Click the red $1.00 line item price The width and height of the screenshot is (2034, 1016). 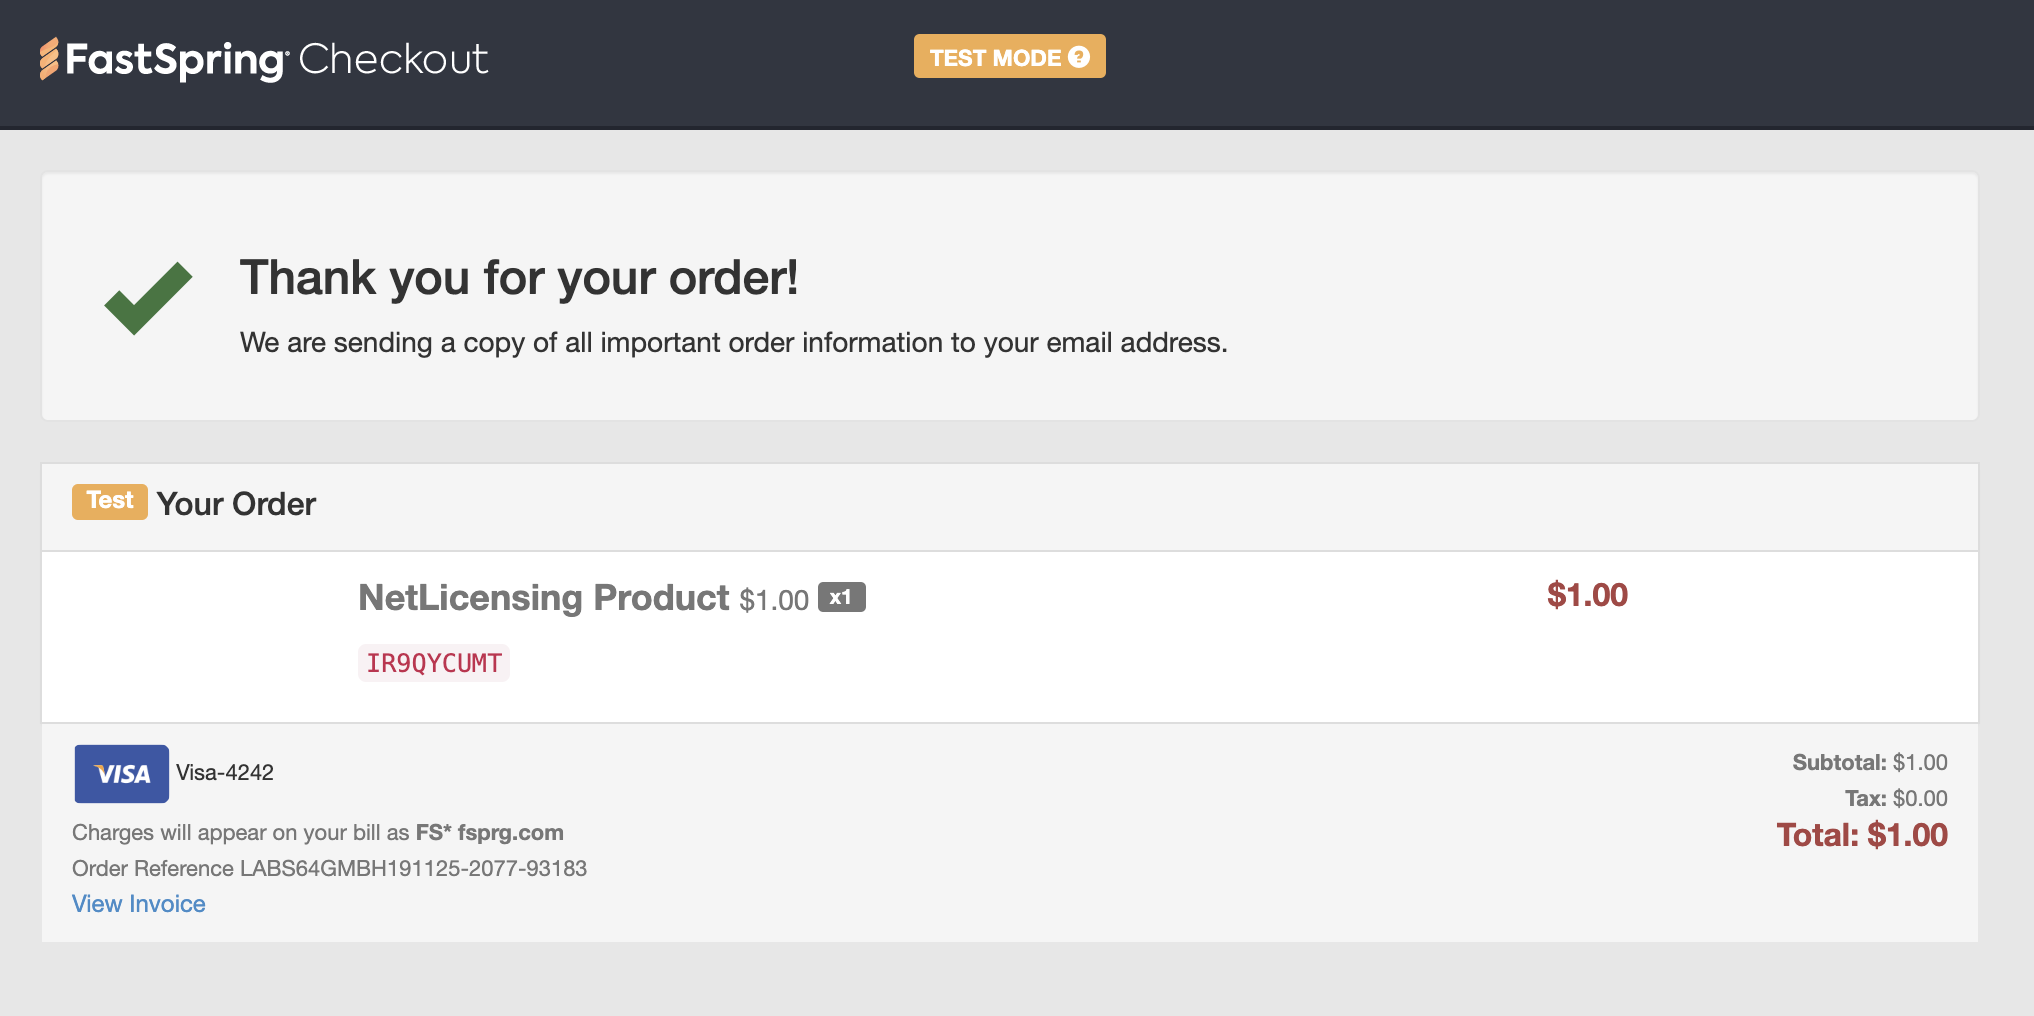coord(1587,595)
